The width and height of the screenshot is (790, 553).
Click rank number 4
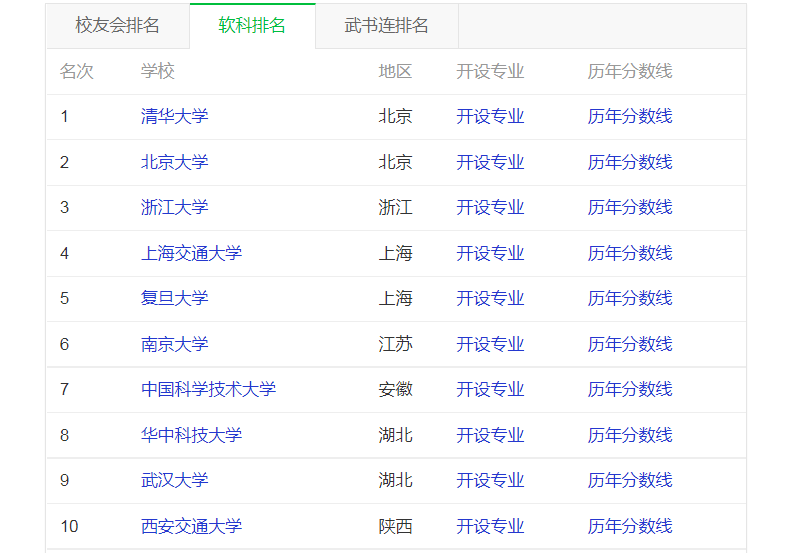64,254
